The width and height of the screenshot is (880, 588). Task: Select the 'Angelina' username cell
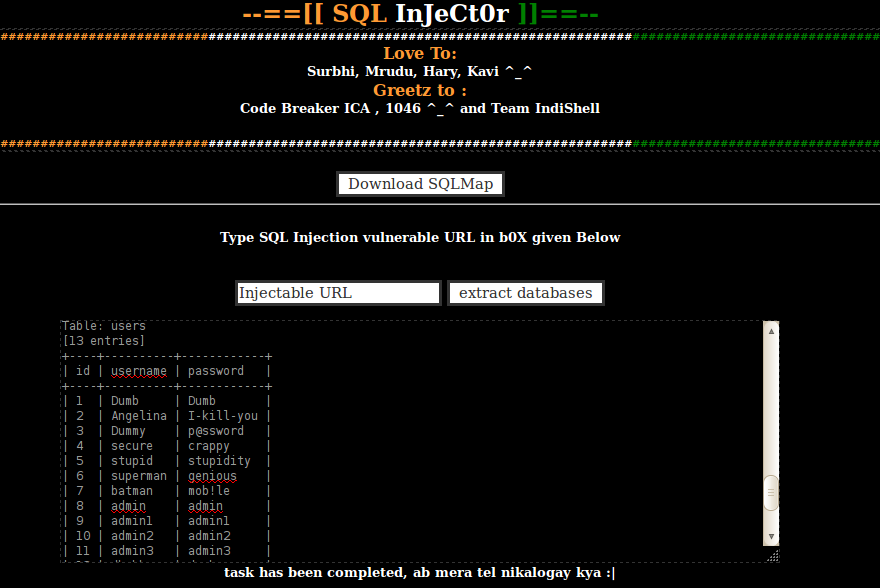[139, 416]
